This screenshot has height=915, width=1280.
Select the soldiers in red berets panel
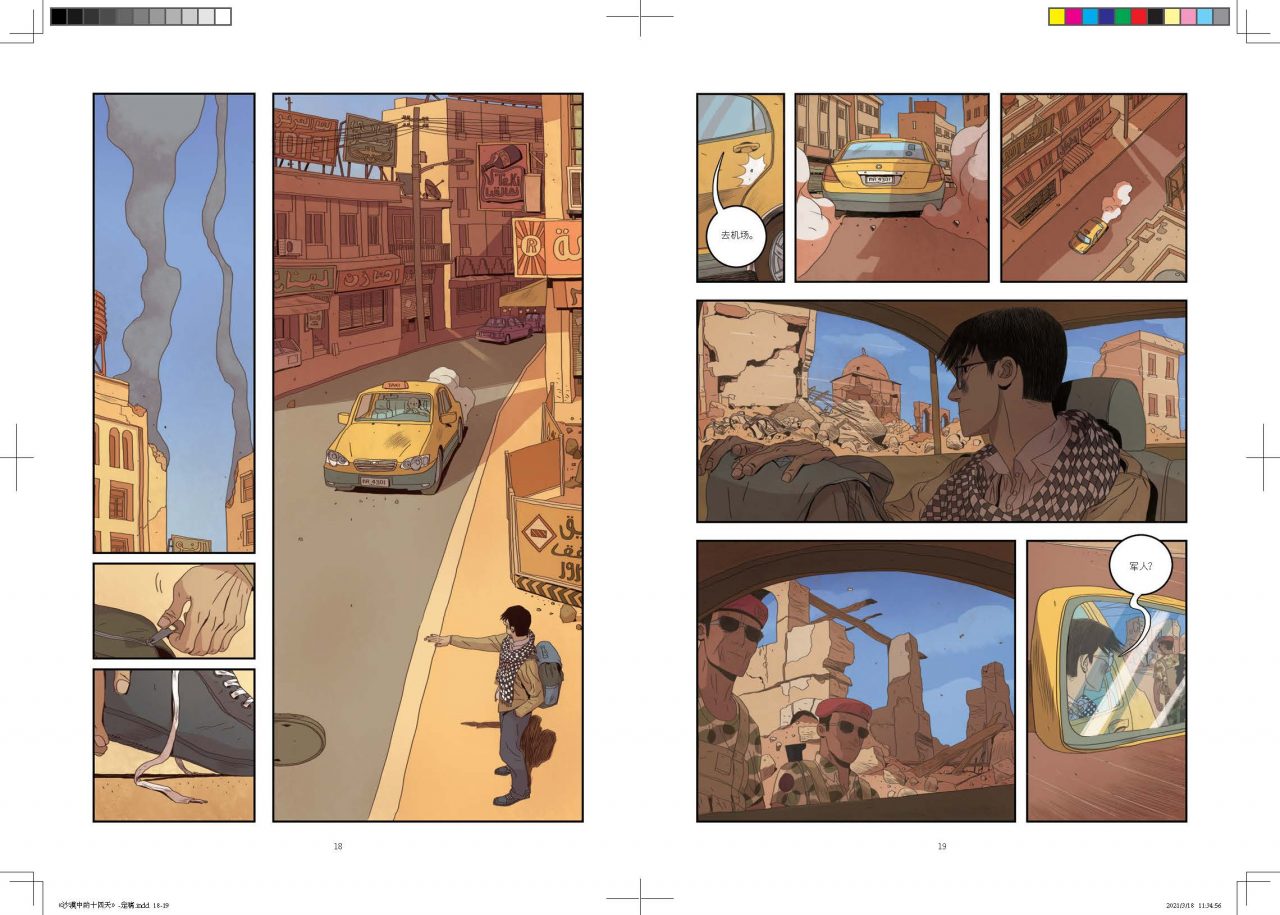pyautogui.click(x=856, y=681)
